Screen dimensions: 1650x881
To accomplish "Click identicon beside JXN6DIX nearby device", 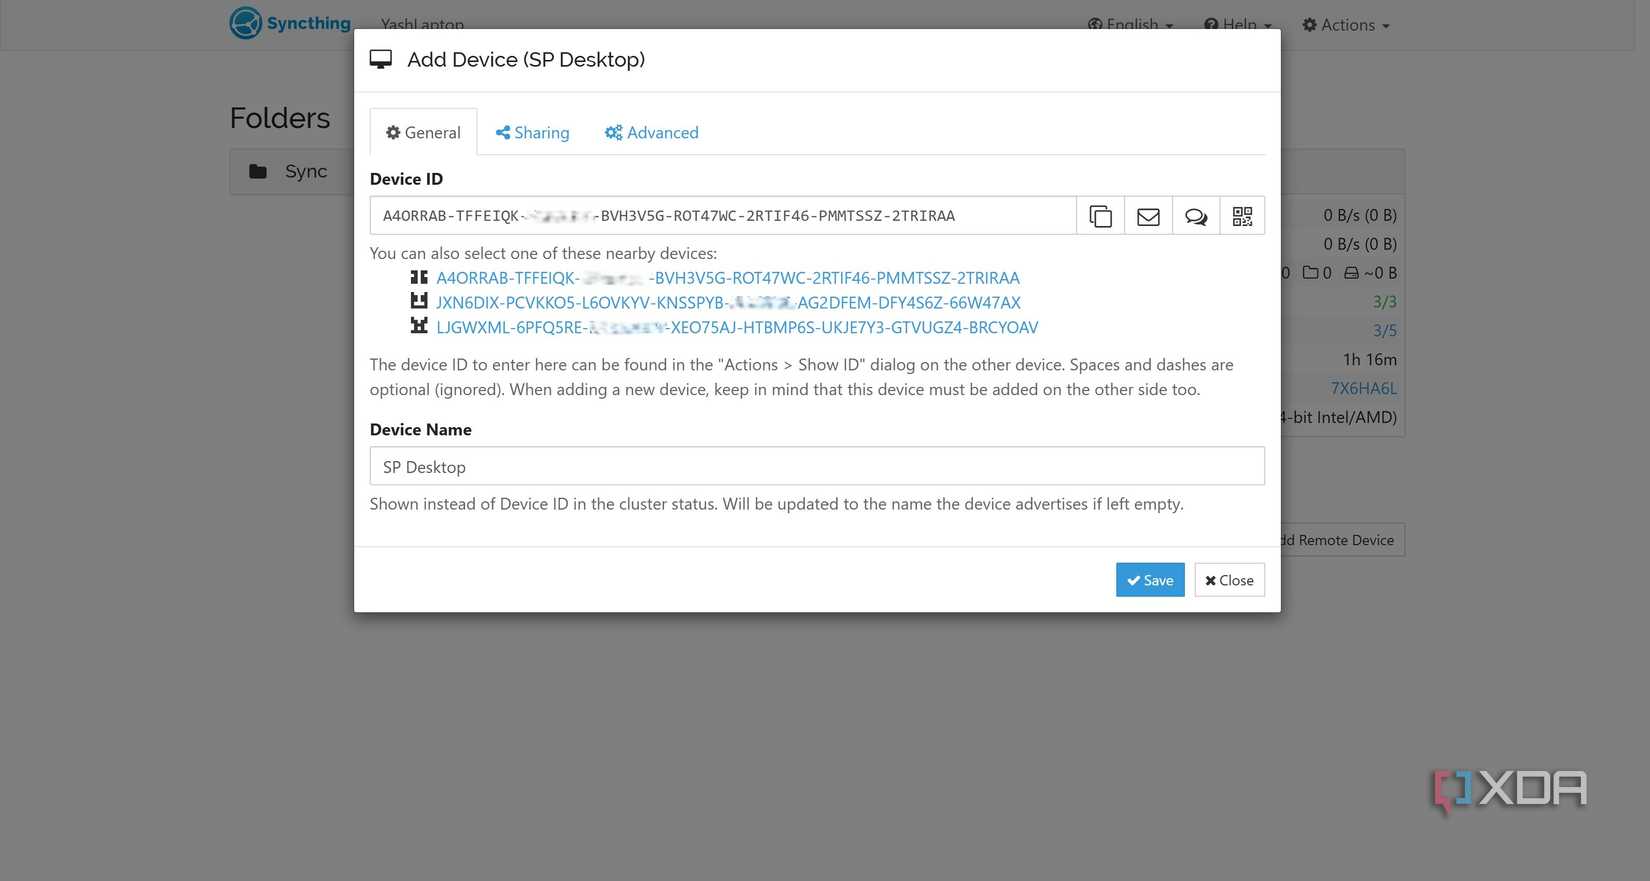I will tap(419, 301).
